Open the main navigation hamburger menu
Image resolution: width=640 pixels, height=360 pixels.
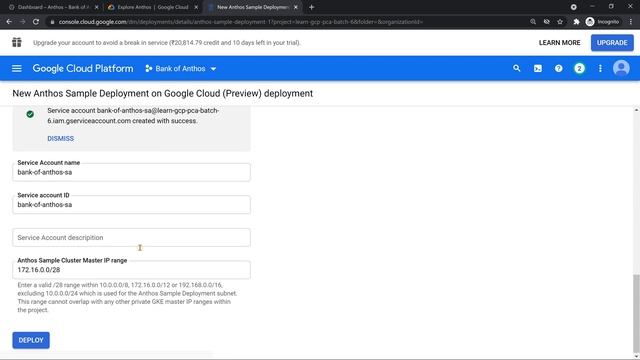(x=17, y=69)
